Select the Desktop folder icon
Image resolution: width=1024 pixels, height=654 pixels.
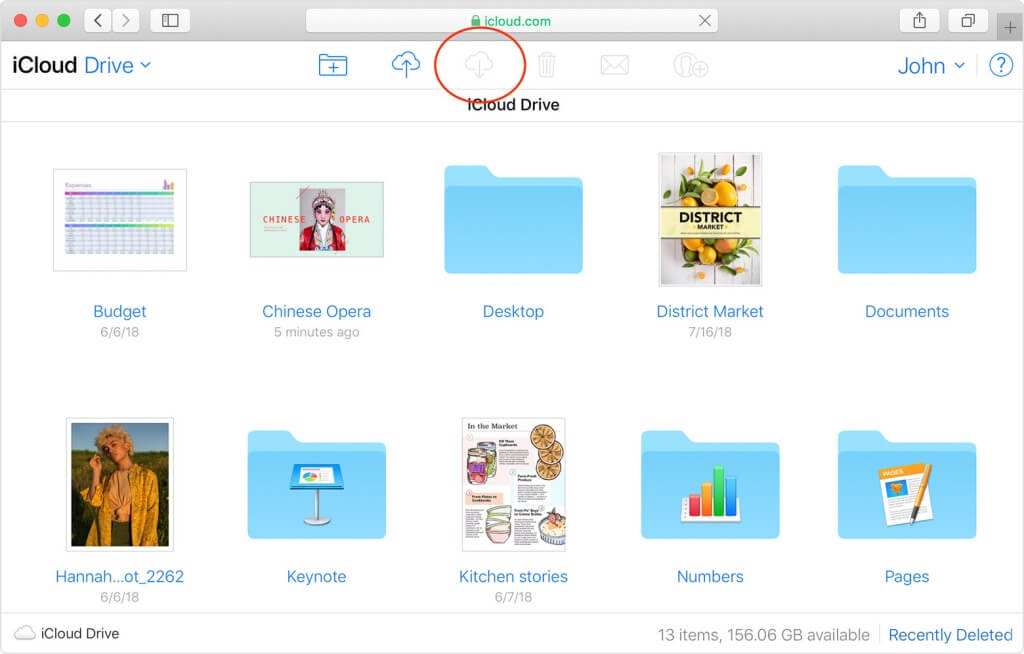coord(513,220)
